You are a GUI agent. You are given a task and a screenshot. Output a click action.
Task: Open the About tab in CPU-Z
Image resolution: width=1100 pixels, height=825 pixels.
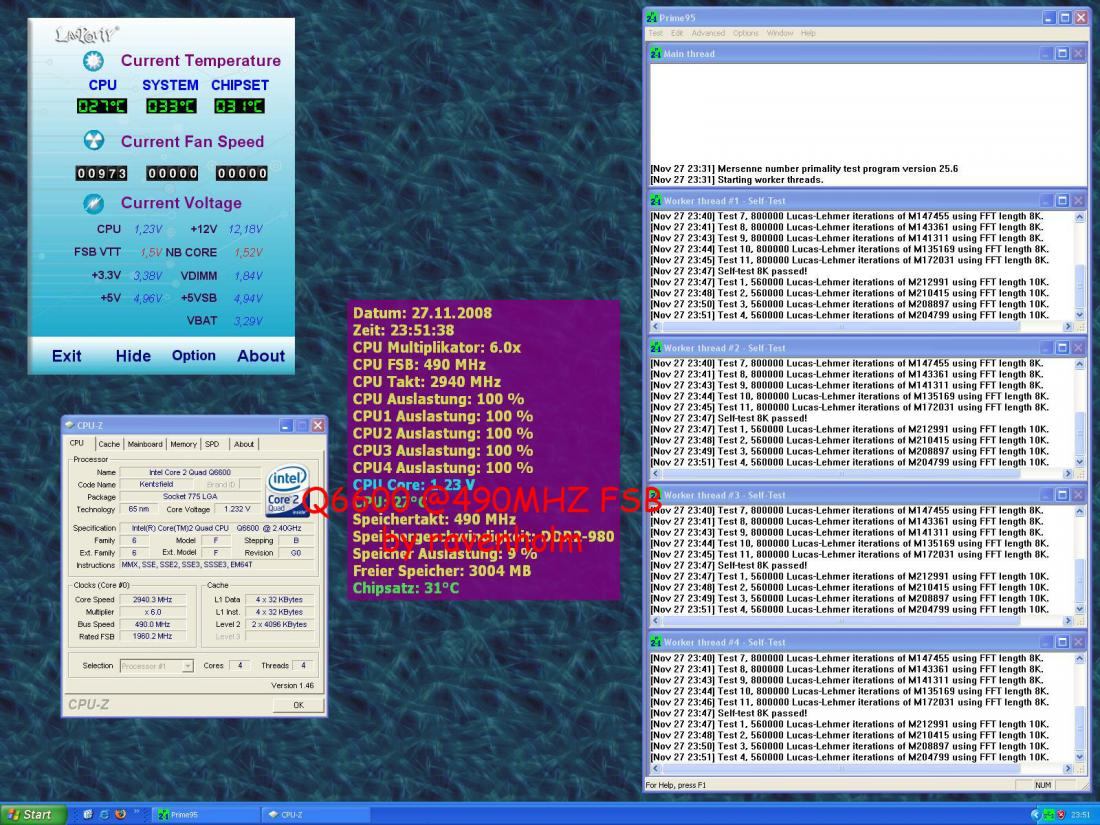point(243,444)
